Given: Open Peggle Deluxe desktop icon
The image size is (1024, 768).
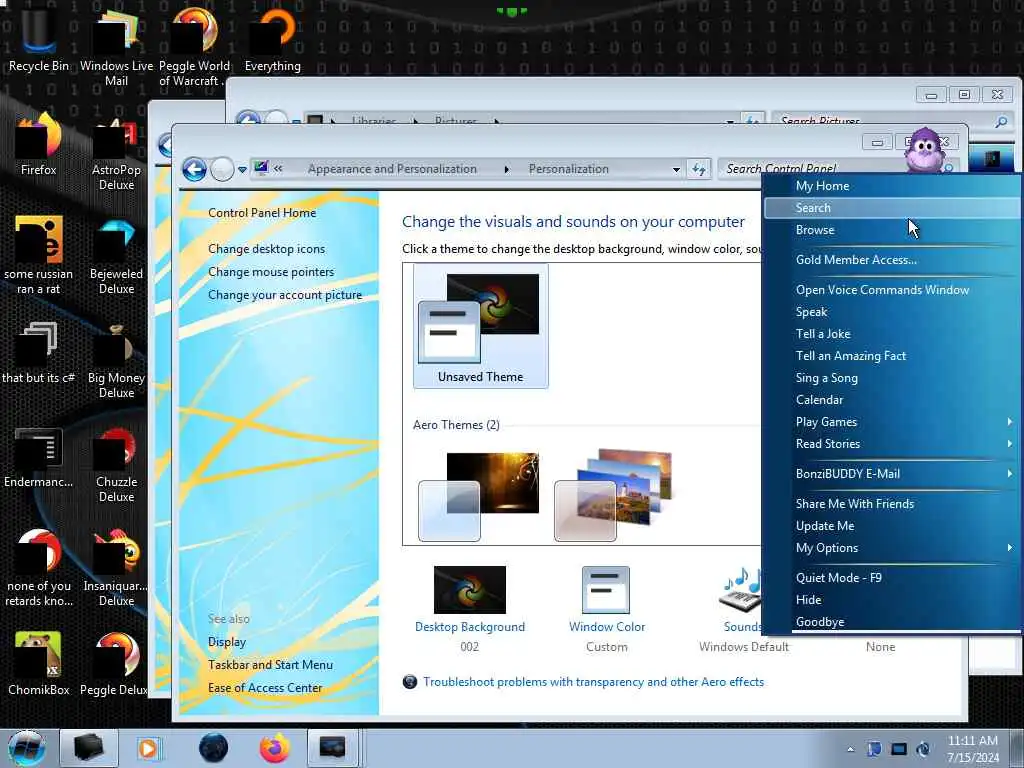Looking at the screenshot, I should point(114,663).
